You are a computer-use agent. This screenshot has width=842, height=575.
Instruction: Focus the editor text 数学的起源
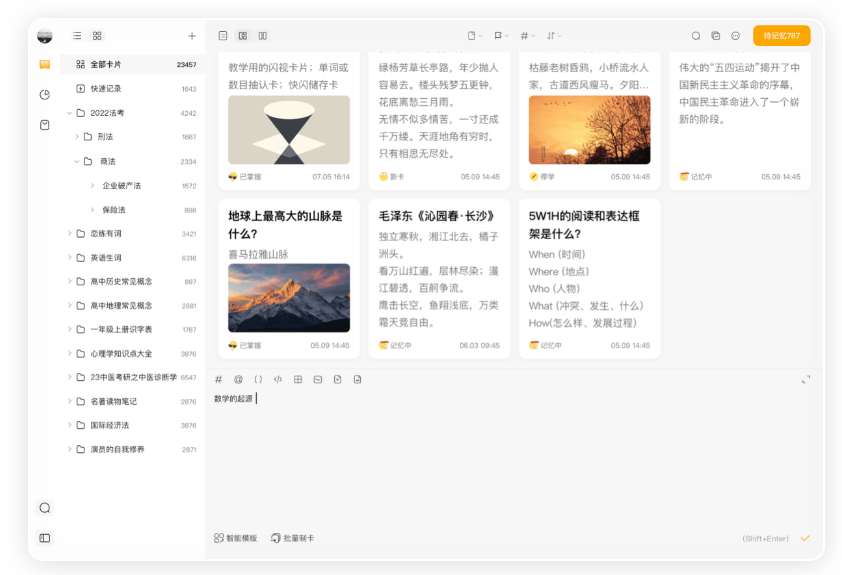pos(233,398)
